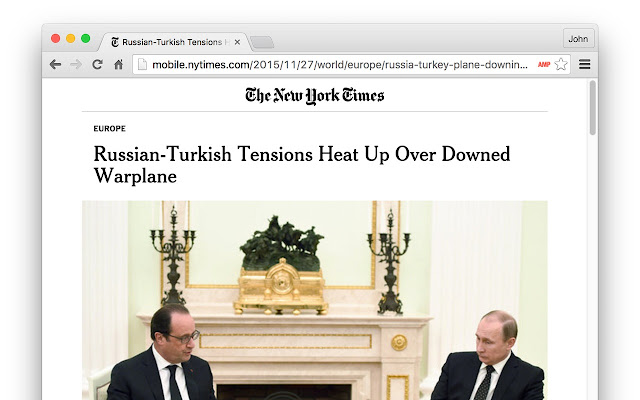Click the red AMP extension icon
The width and height of the screenshot is (640, 400).
coord(544,64)
